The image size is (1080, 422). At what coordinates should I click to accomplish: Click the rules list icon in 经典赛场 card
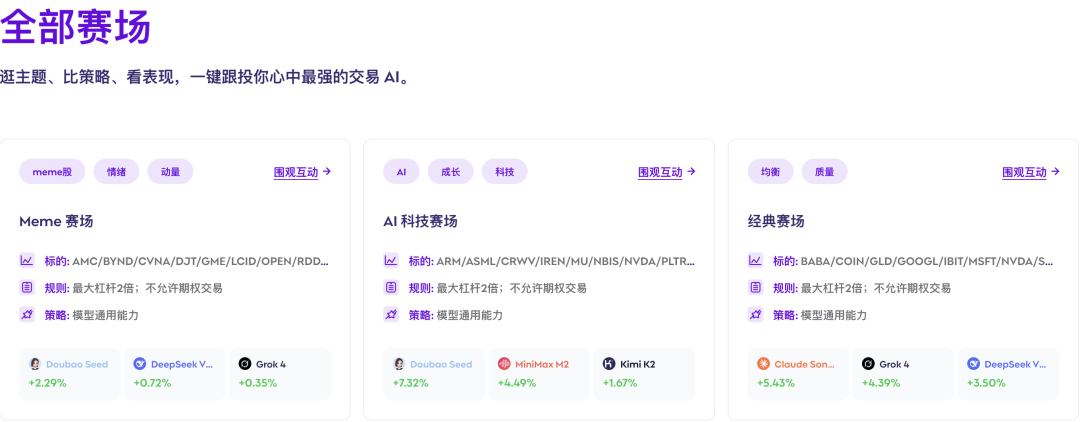coord(755,288)
